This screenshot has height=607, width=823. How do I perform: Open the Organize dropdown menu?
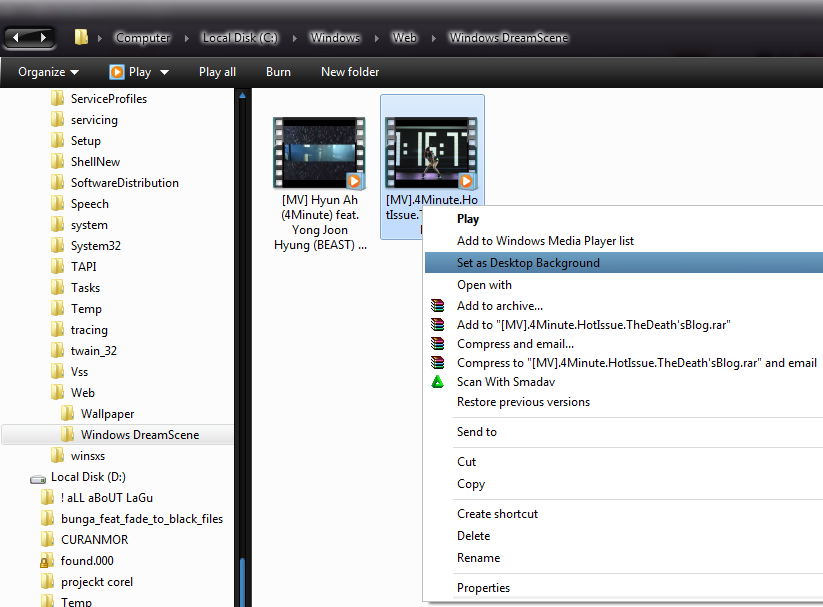click(x=48, y=72)
